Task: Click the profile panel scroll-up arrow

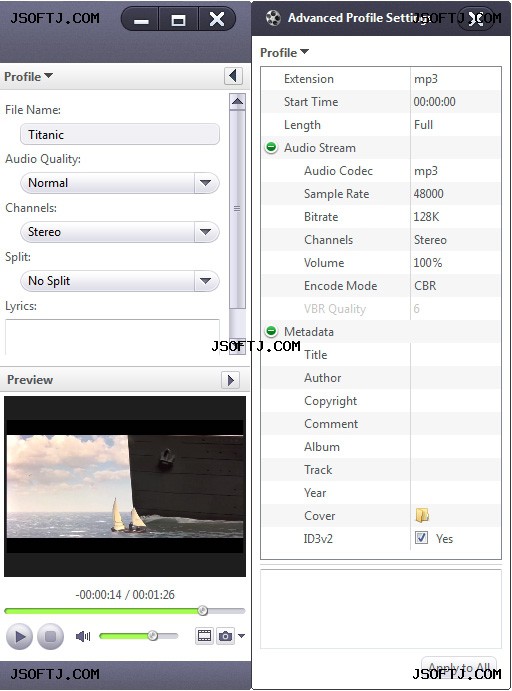Action: point(237,102)
